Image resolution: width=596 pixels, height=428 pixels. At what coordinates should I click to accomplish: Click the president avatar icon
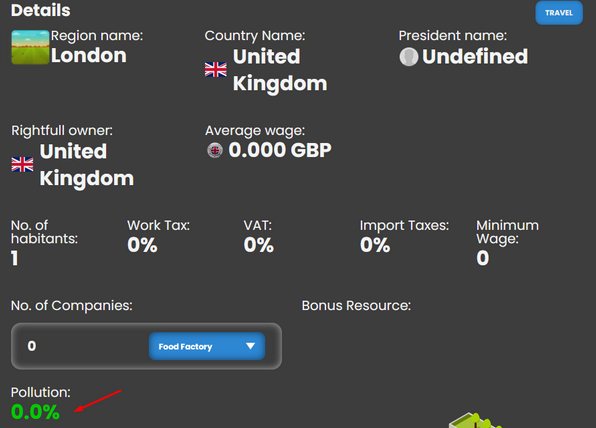[x=409, y=57]
